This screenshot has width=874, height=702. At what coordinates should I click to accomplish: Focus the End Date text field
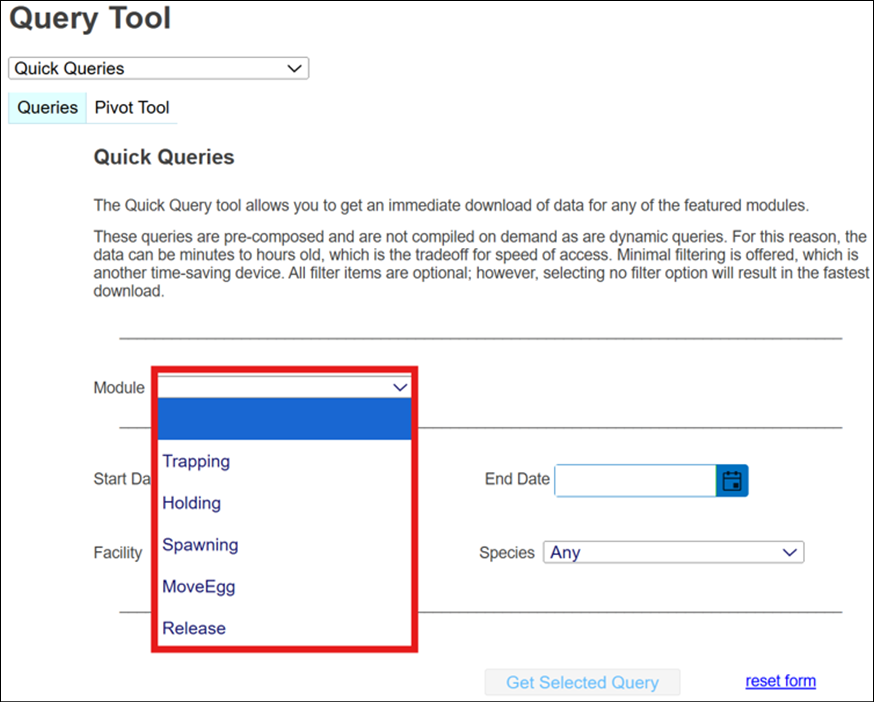point(635,481)
